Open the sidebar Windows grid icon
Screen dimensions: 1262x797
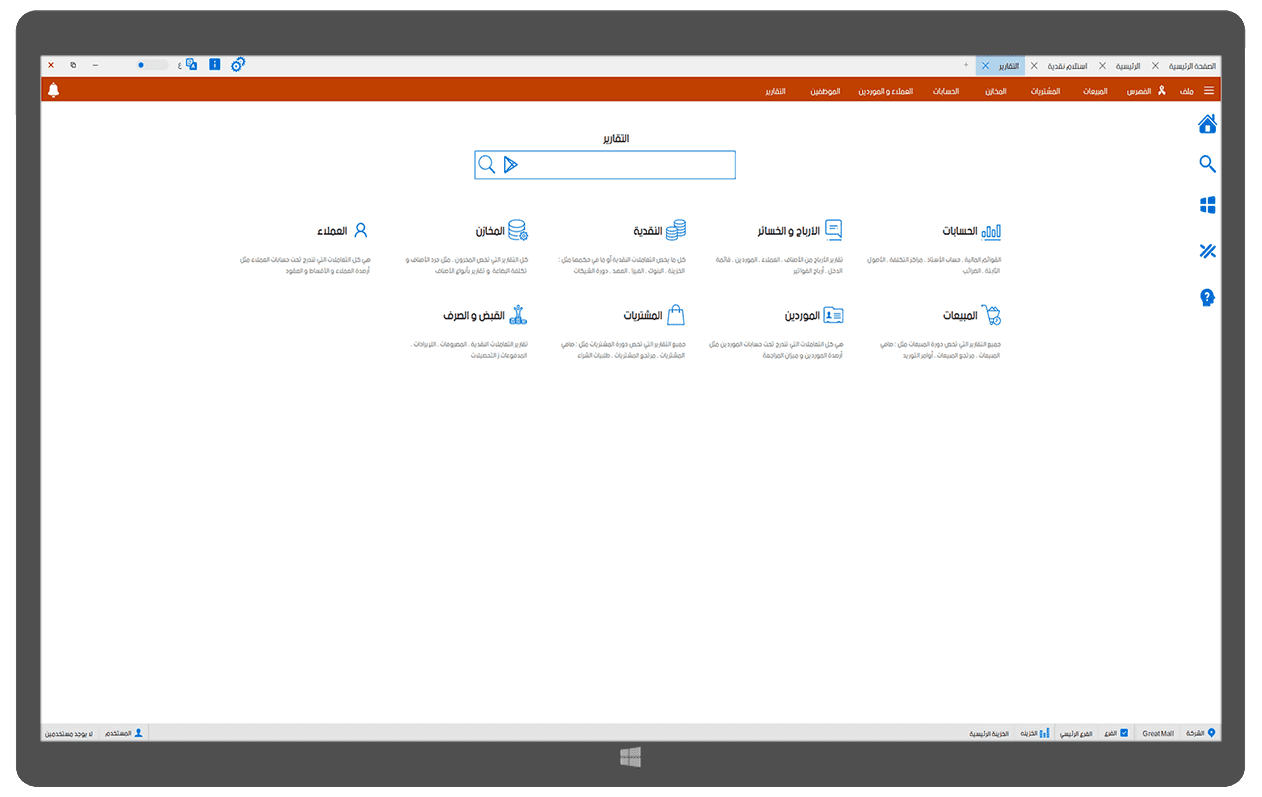[x=1207, y=205]
